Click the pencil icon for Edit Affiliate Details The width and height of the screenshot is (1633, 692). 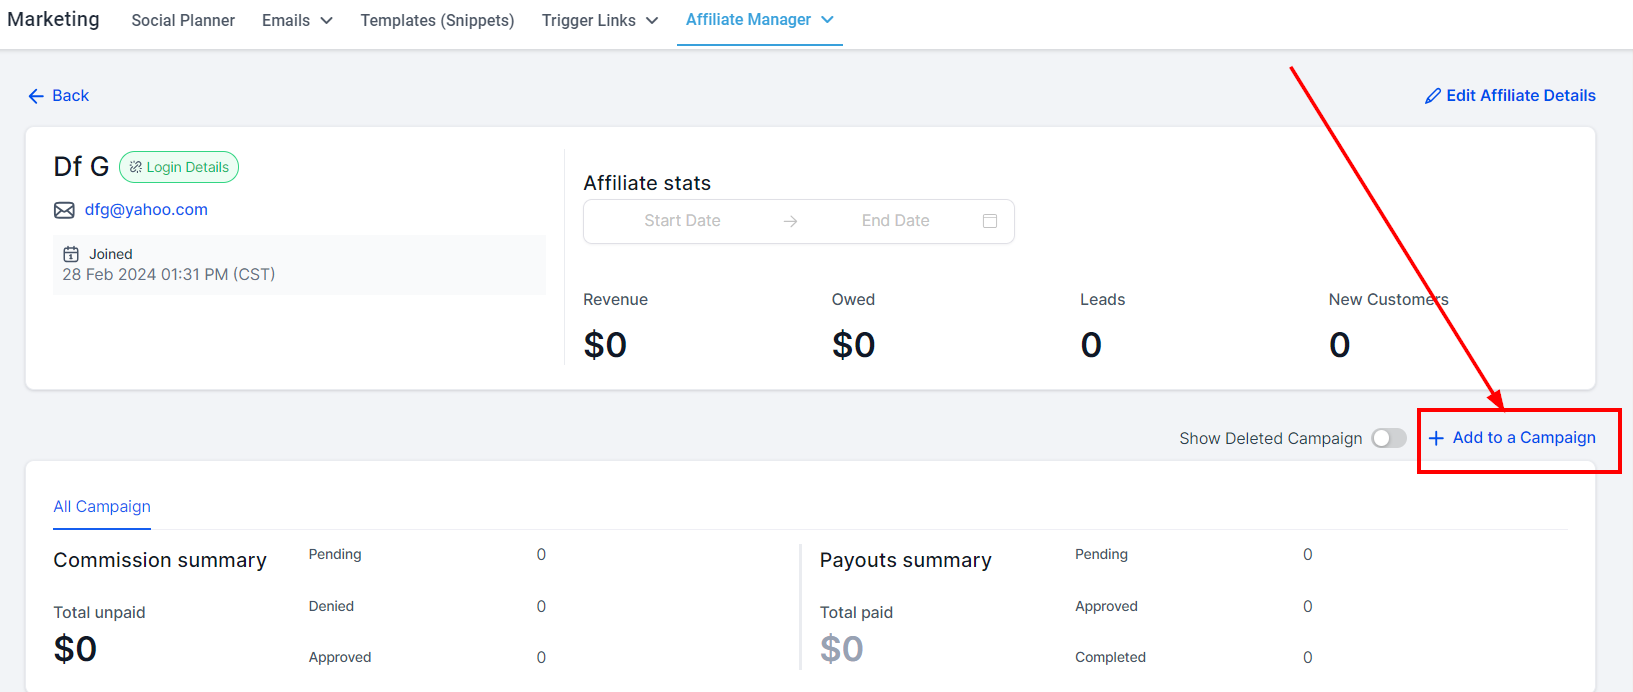pos(1433,96)
